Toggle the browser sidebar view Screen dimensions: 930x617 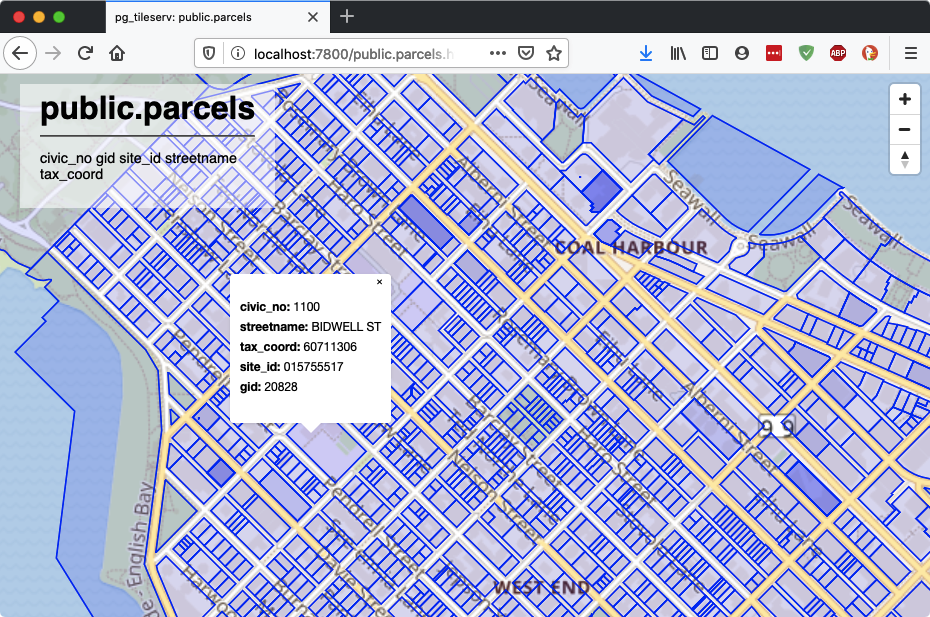[x=710, y=53]
